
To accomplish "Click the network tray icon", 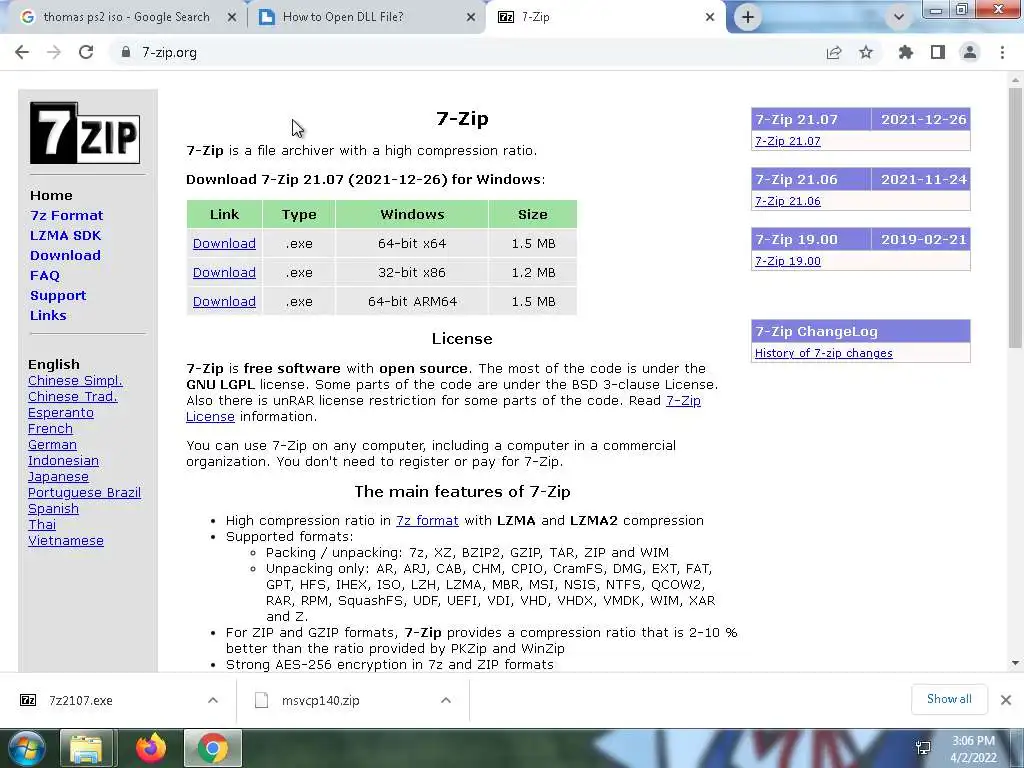I will [923, 748].
